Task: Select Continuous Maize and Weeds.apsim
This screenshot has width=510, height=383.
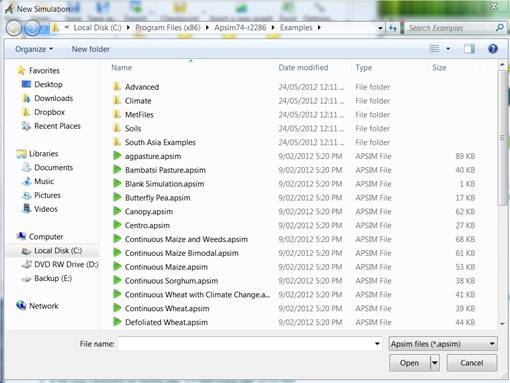Action: click(x=186, y=239)
